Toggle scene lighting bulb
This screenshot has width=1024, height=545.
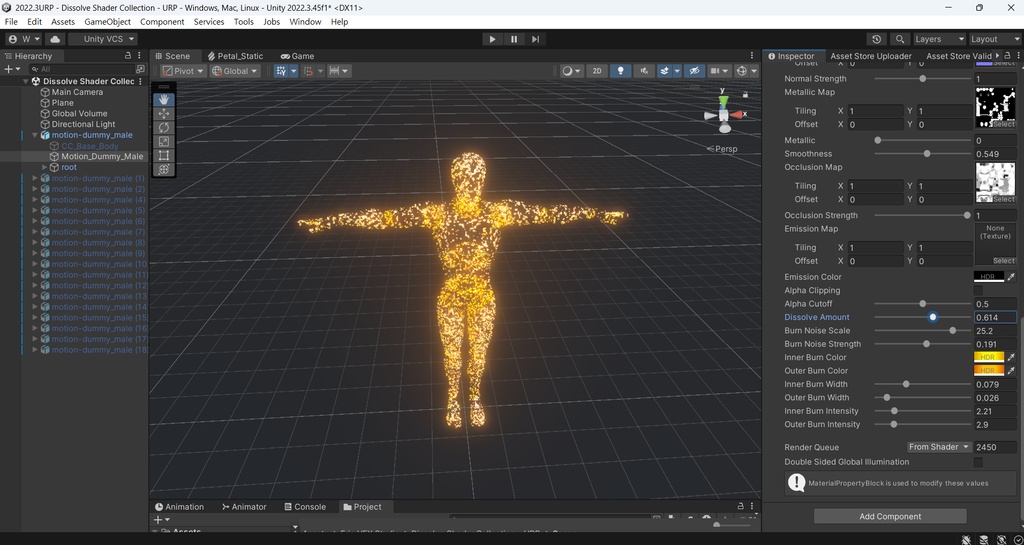(620, 71)
